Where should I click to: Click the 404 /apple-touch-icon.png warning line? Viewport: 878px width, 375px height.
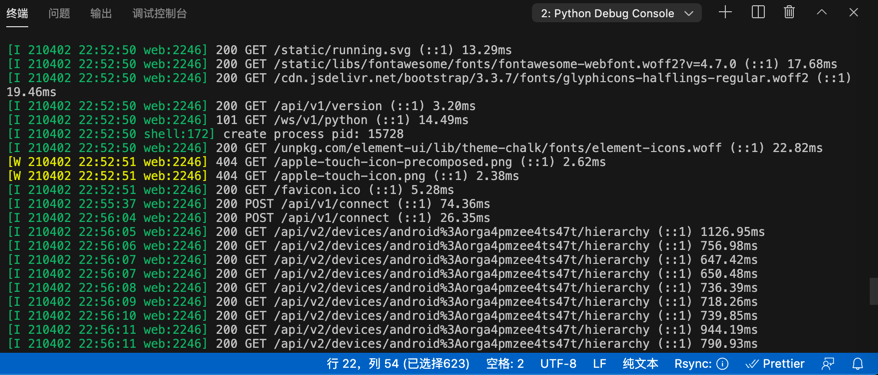click(x=263, y=176)
